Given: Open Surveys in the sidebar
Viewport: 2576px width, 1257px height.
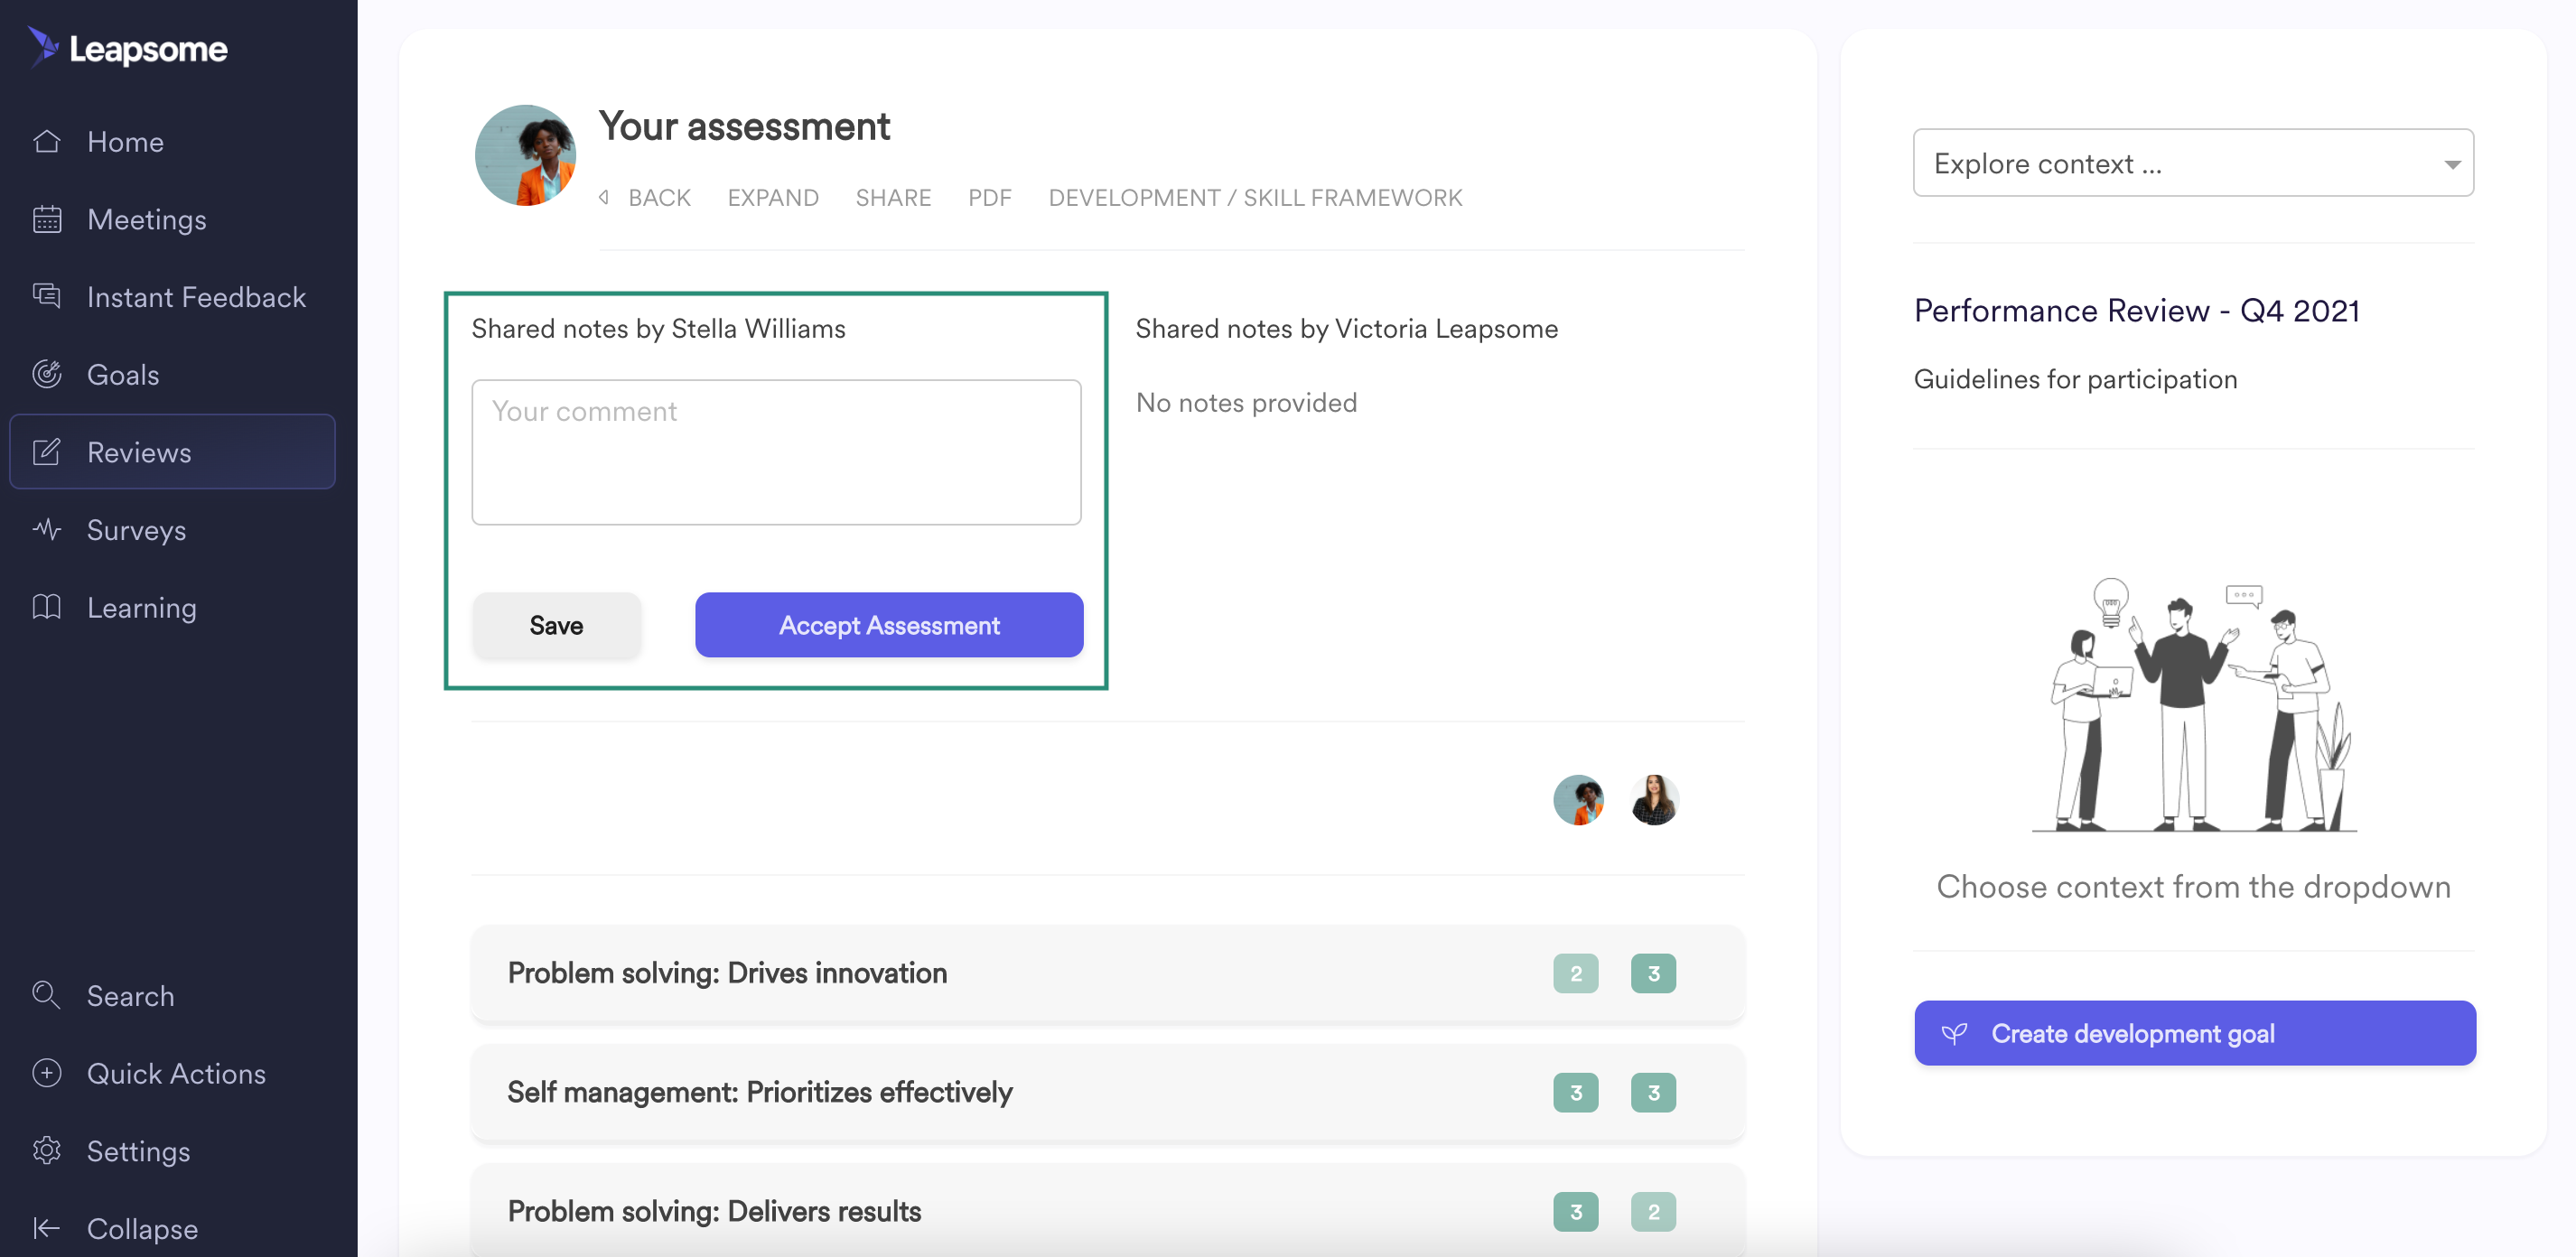Looking at the screenshot, I should [137, 529].
